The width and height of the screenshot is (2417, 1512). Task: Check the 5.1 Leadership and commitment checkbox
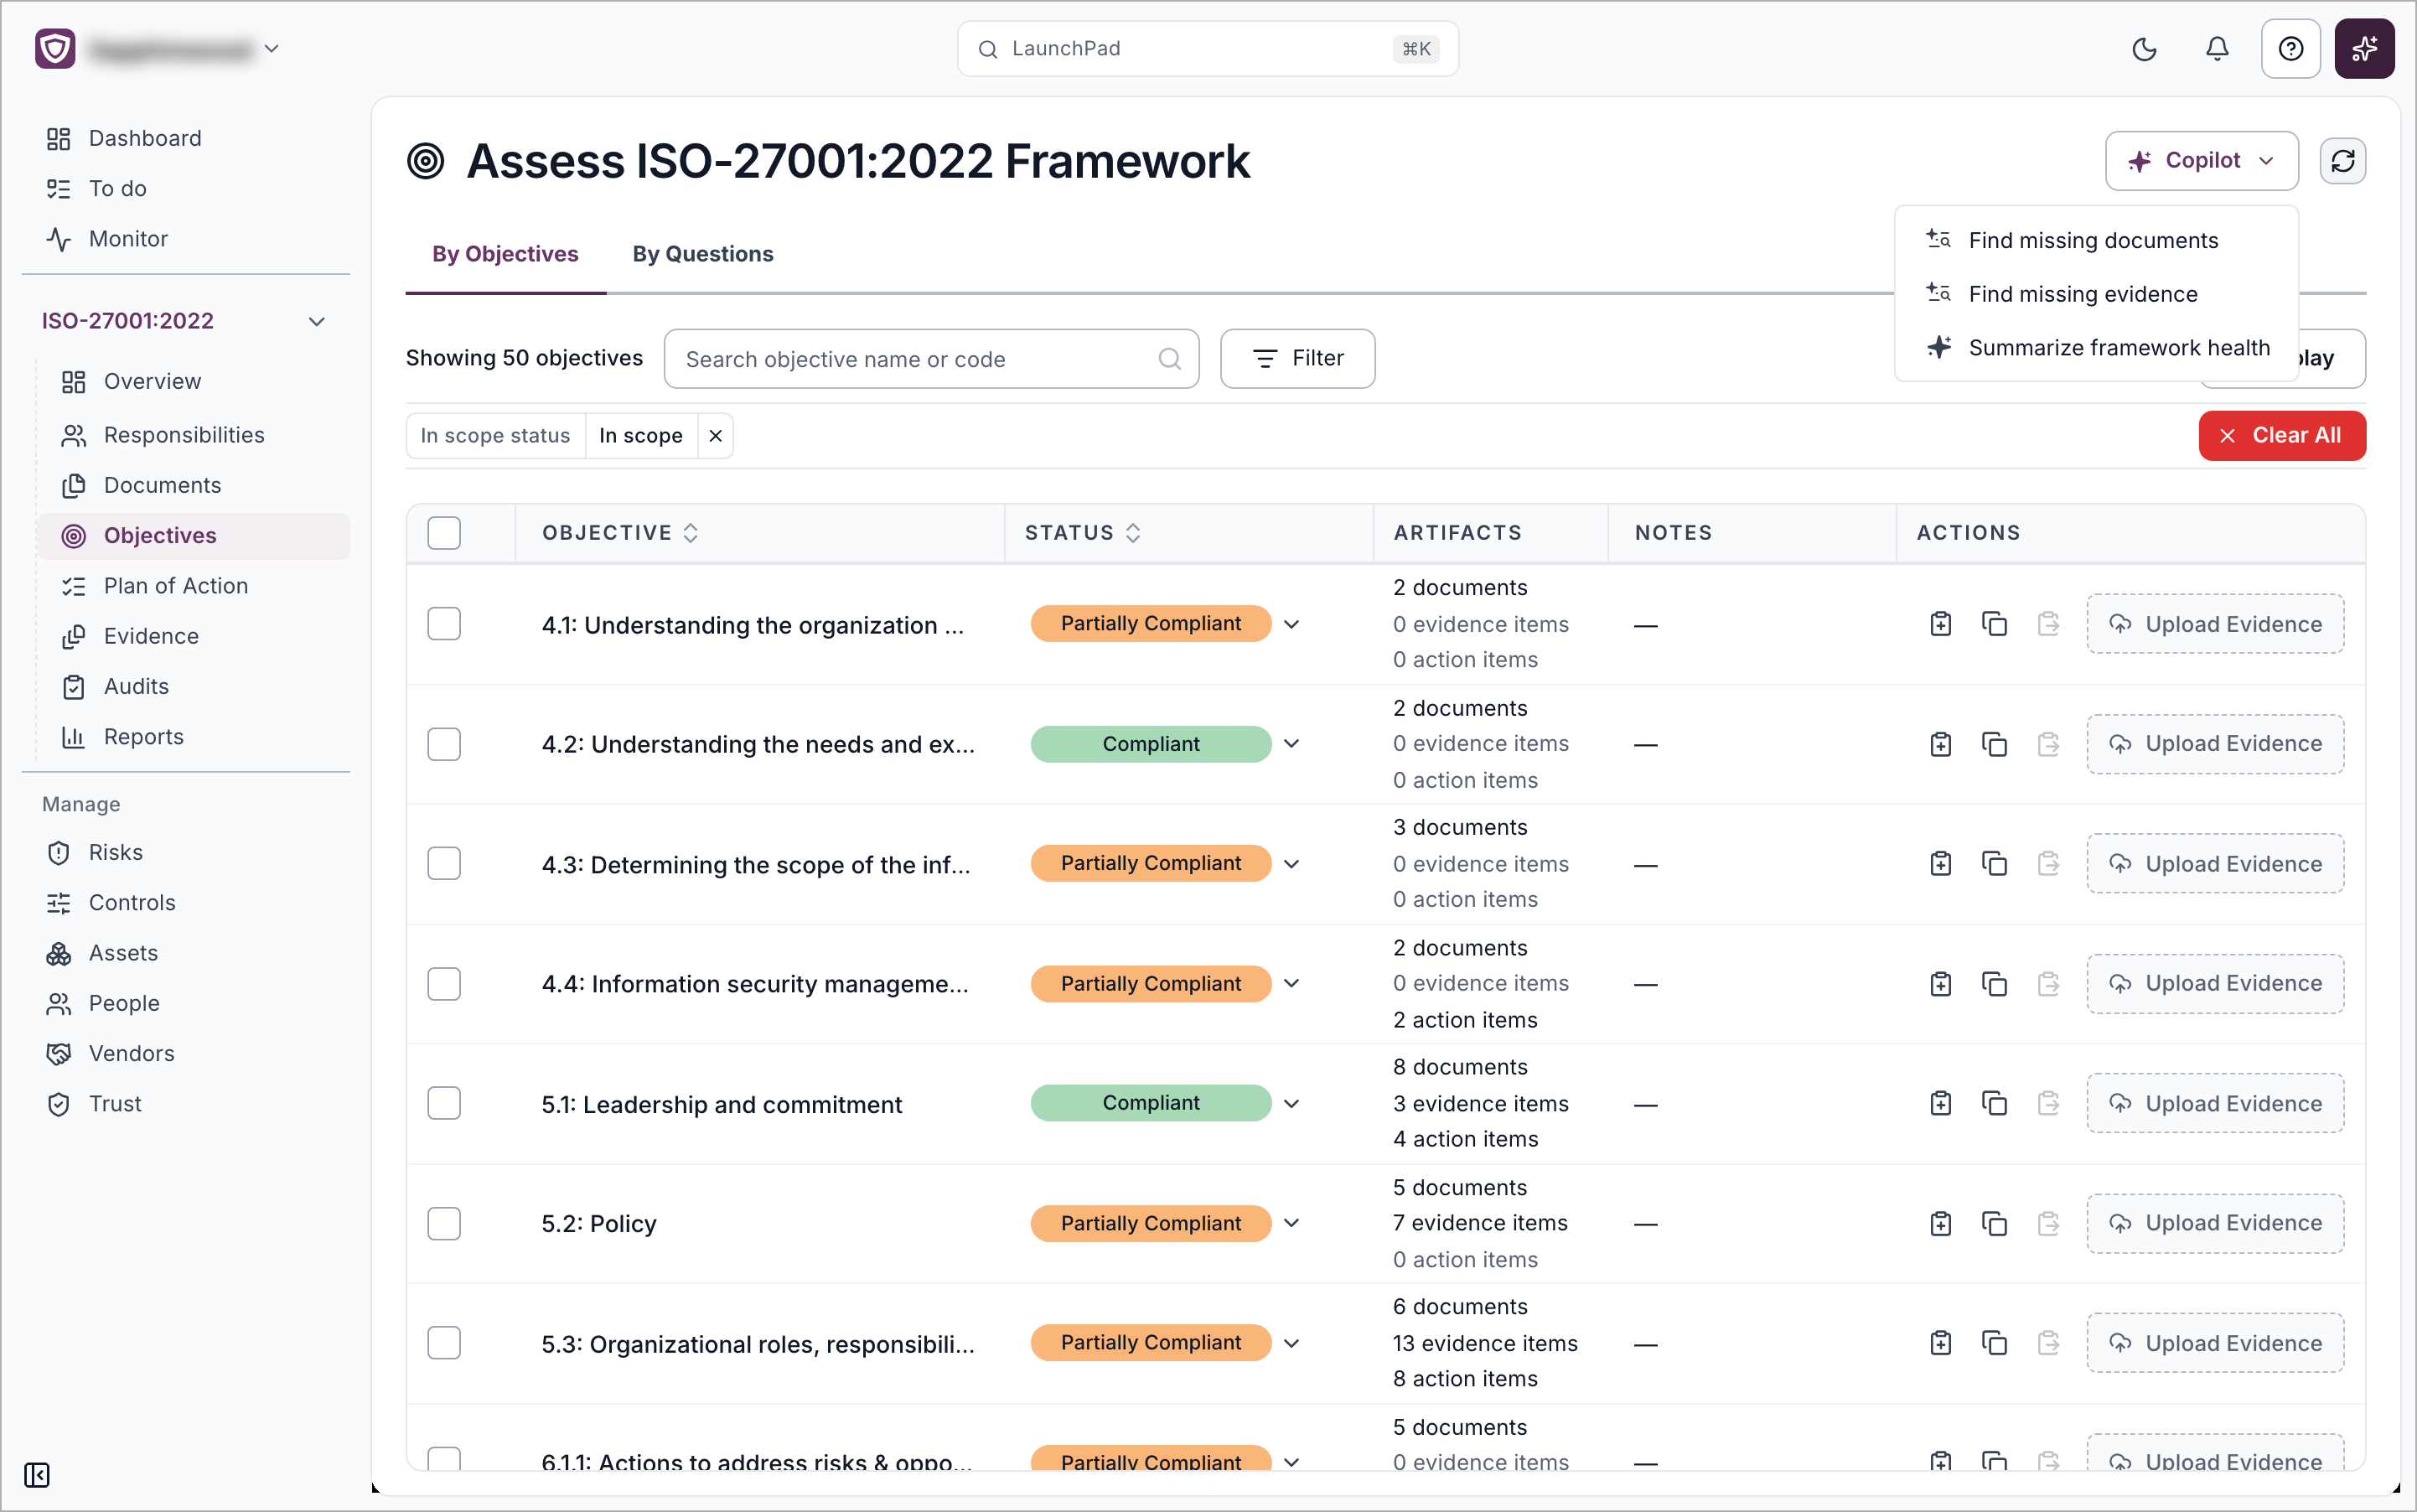click(x=444, y=1103)
